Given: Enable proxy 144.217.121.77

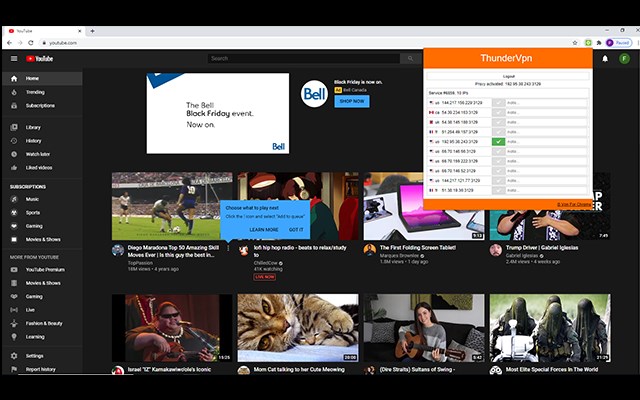Looking at the screenshot, I should pos(498,180).
